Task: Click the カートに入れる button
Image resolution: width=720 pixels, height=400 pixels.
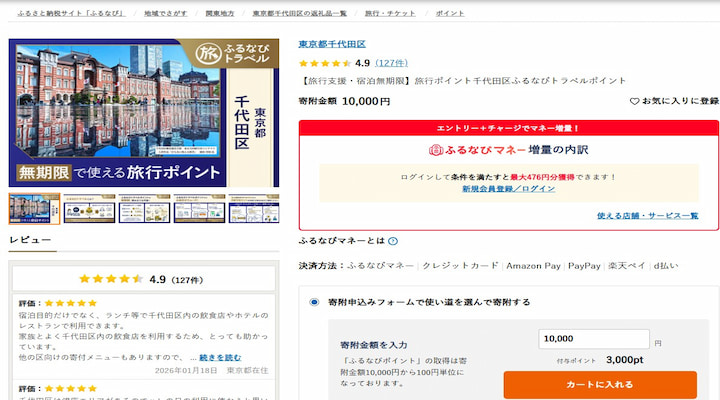Action: [x=600, y=384]
